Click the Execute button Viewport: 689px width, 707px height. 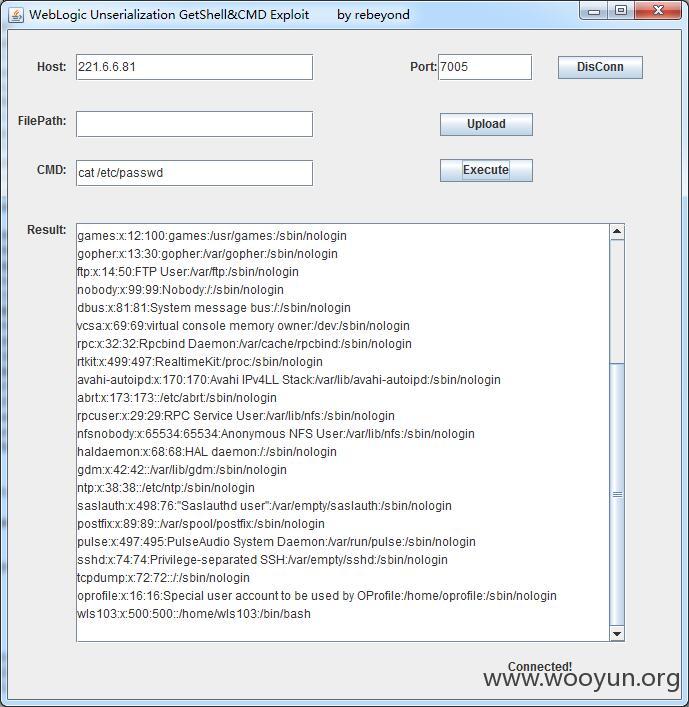(486, 170)
